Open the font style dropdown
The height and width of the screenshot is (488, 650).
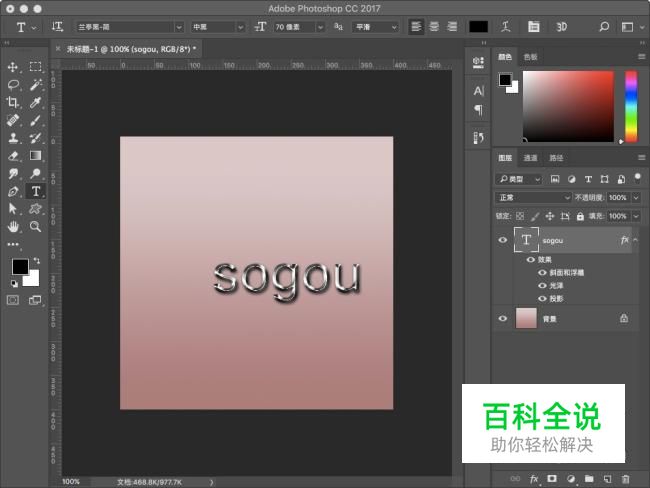(x=240, y=27)
